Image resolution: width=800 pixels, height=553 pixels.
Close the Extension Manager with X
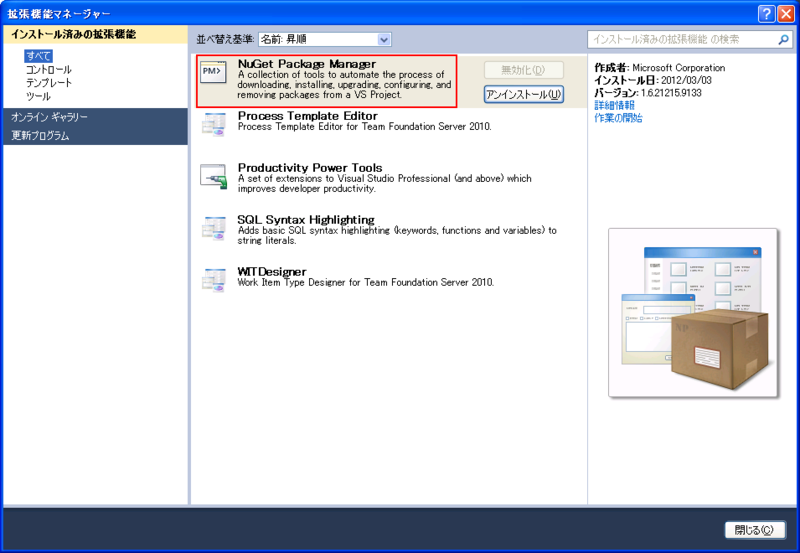pos(786,14)
